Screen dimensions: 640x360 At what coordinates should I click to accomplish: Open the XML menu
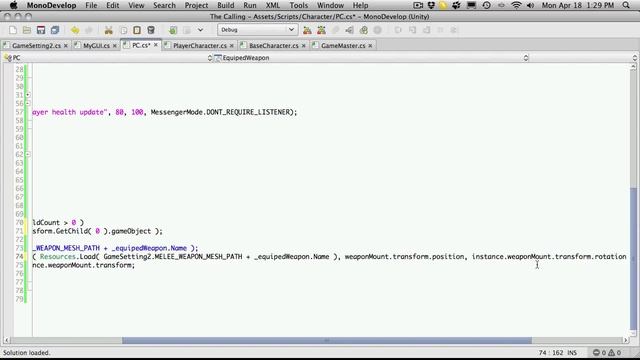click(x=273, y=5)
